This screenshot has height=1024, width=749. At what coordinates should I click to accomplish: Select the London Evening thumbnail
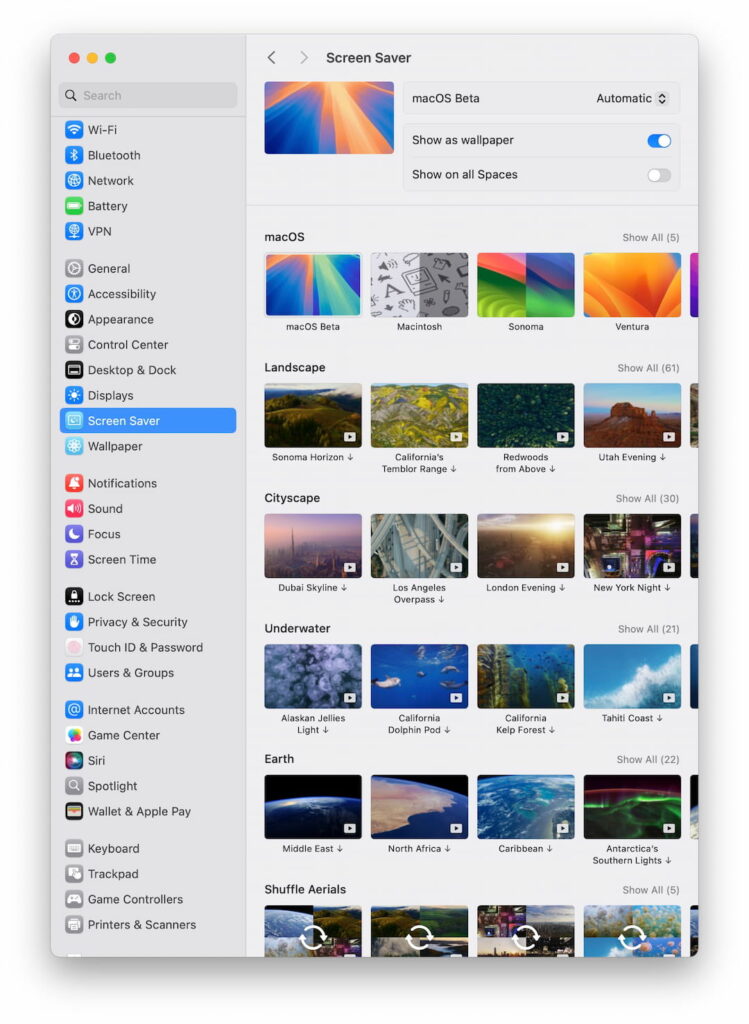click(526, 546)
